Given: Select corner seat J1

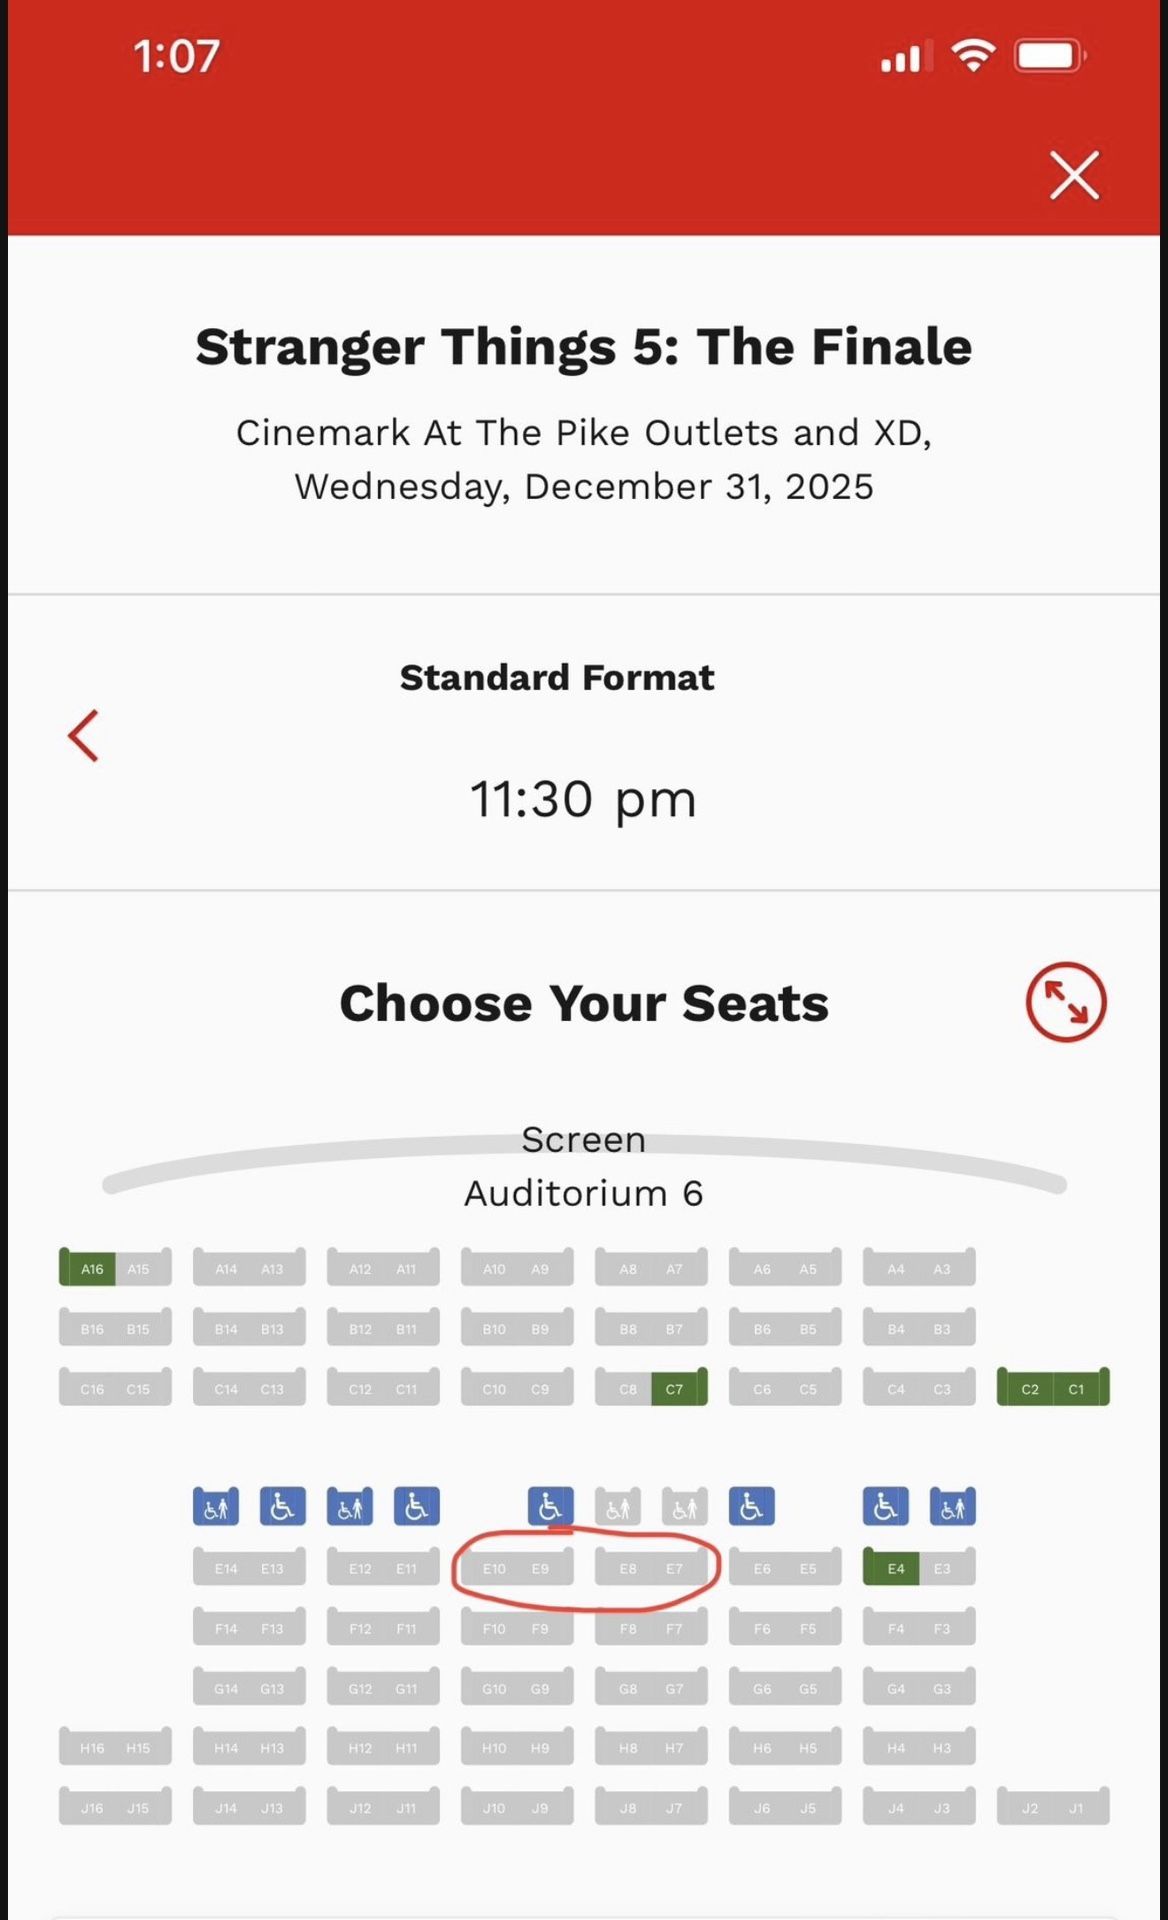Looking at the screenshot, I should click(1077, 1807).
